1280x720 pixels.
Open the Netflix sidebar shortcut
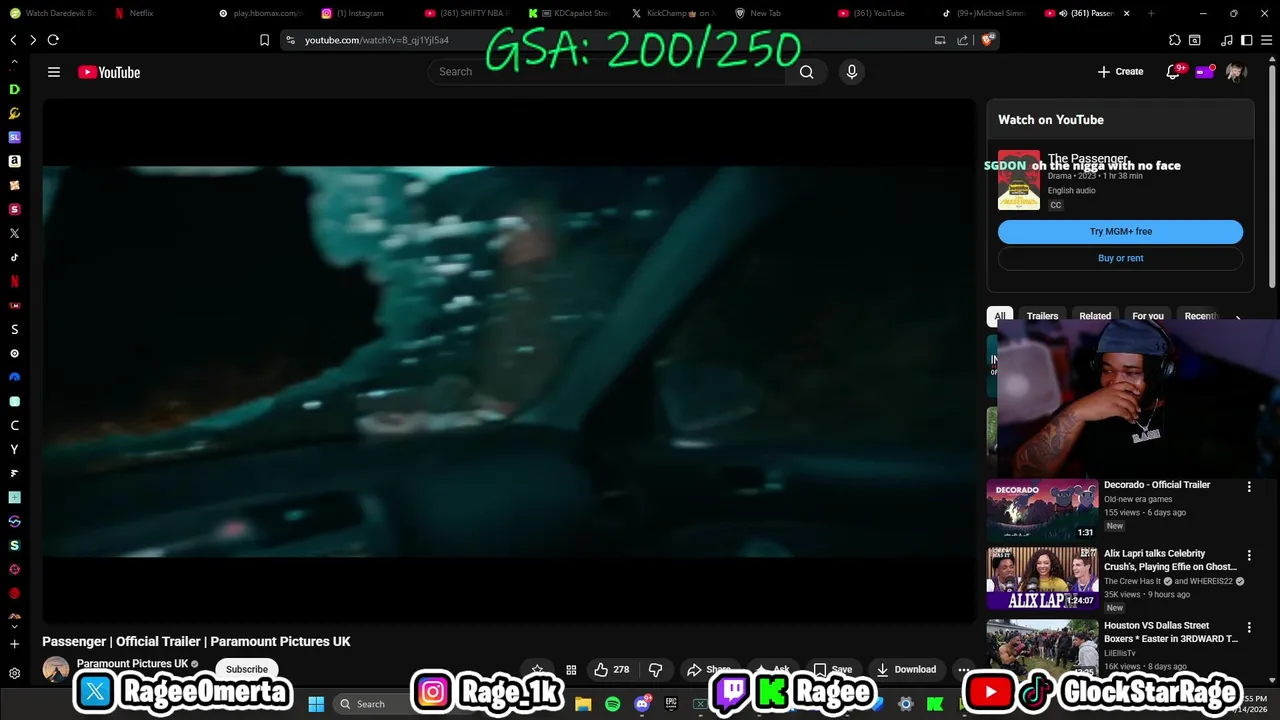coord(14,281)
